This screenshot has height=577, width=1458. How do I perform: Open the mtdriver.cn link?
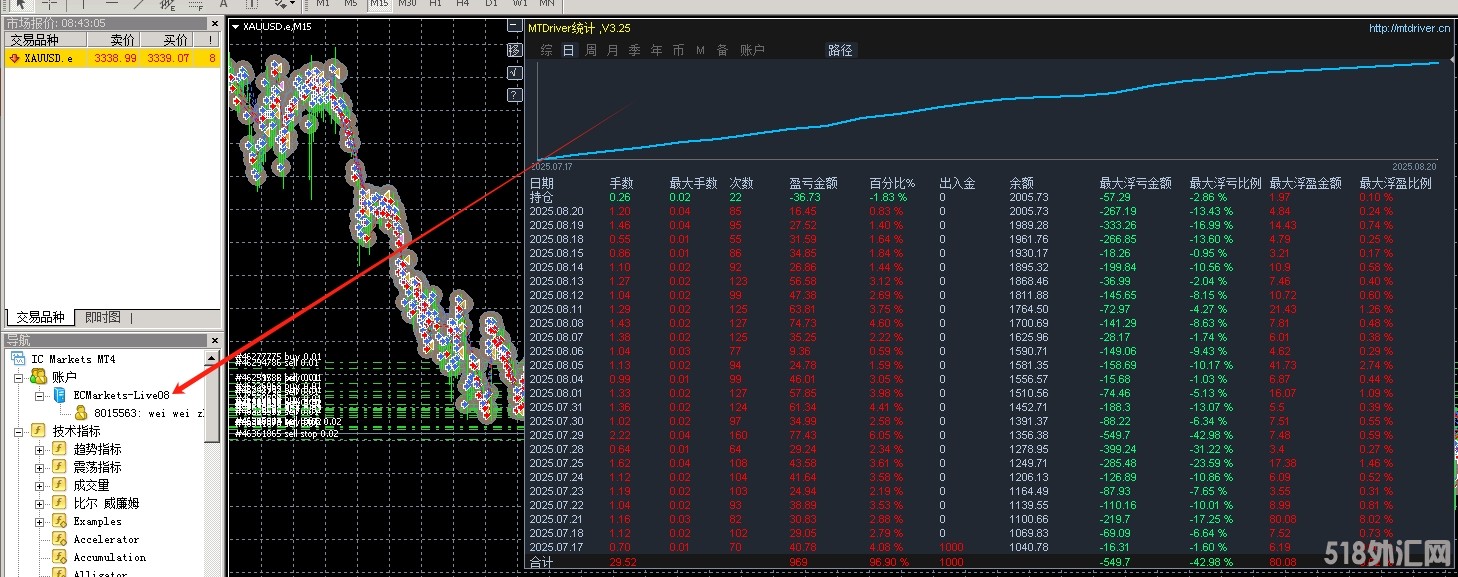pos(1409,28)
